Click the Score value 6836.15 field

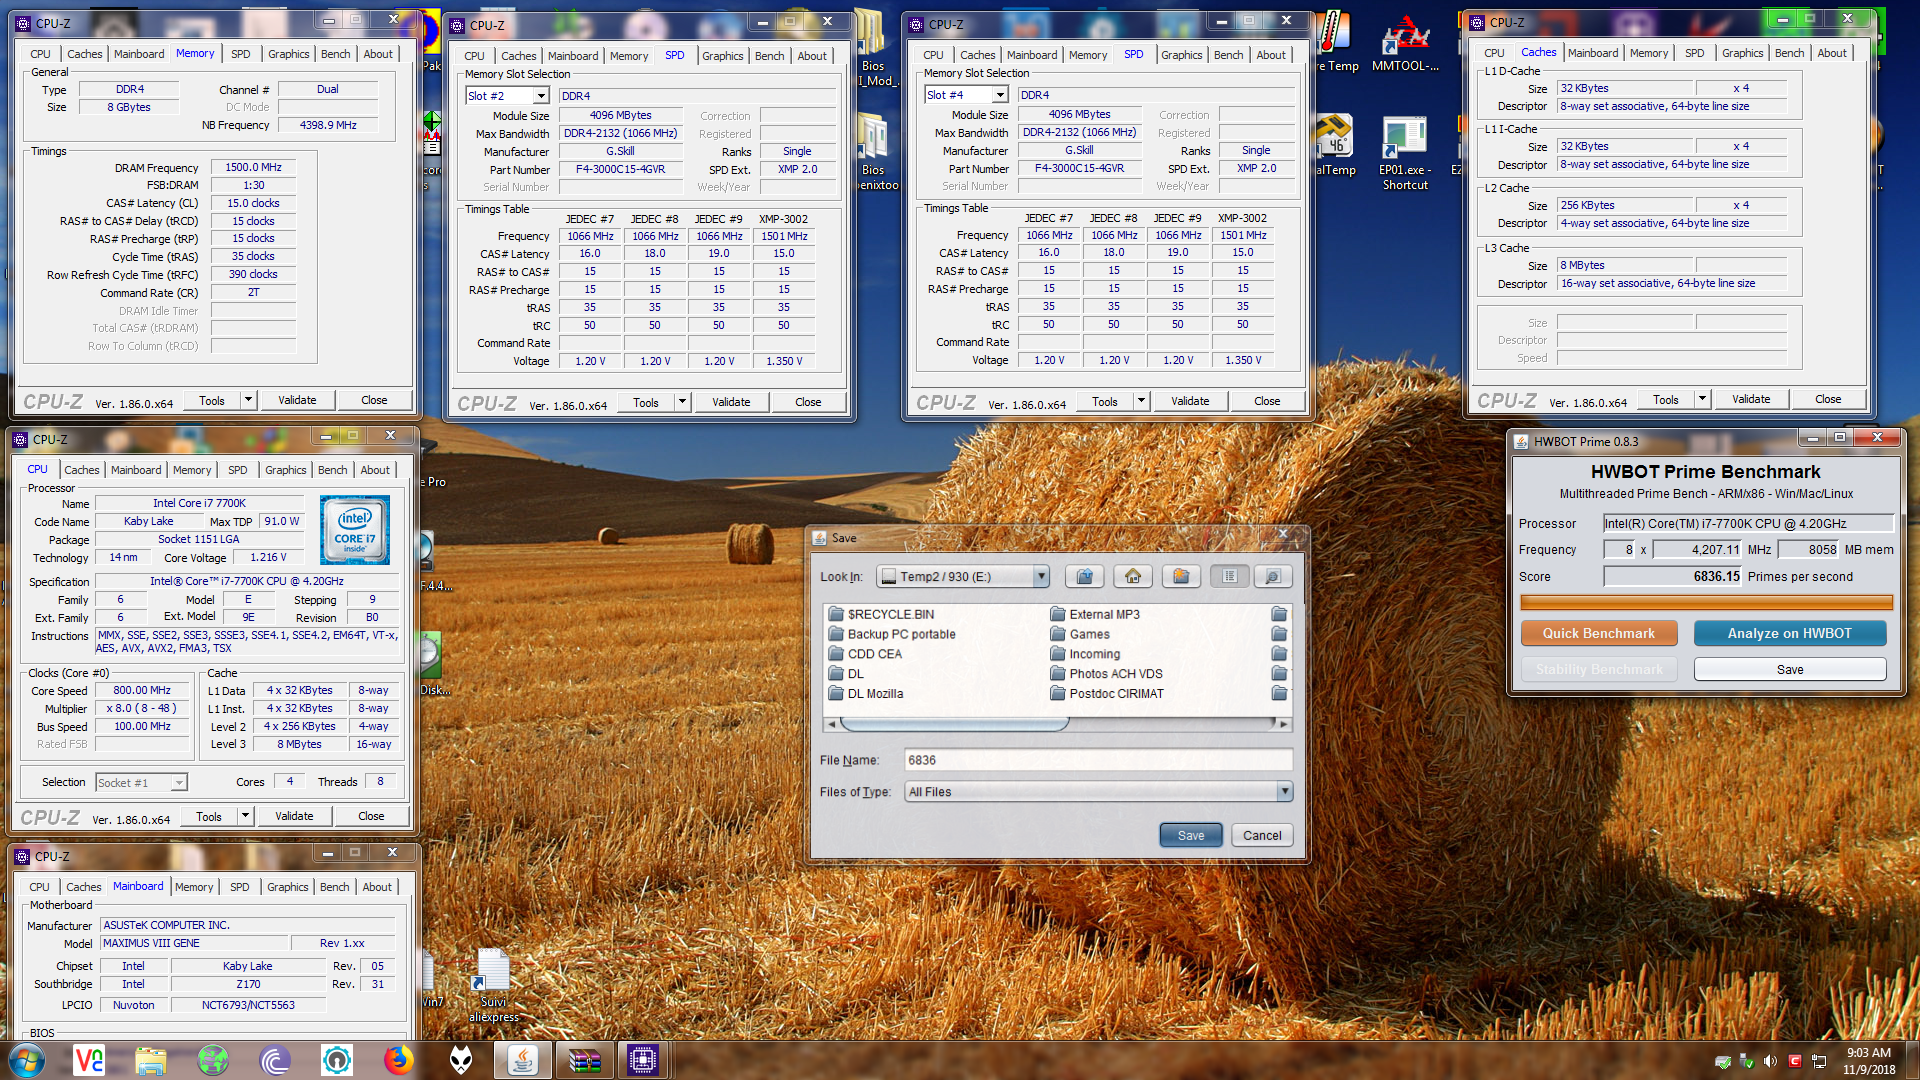tap(1673, 577)
